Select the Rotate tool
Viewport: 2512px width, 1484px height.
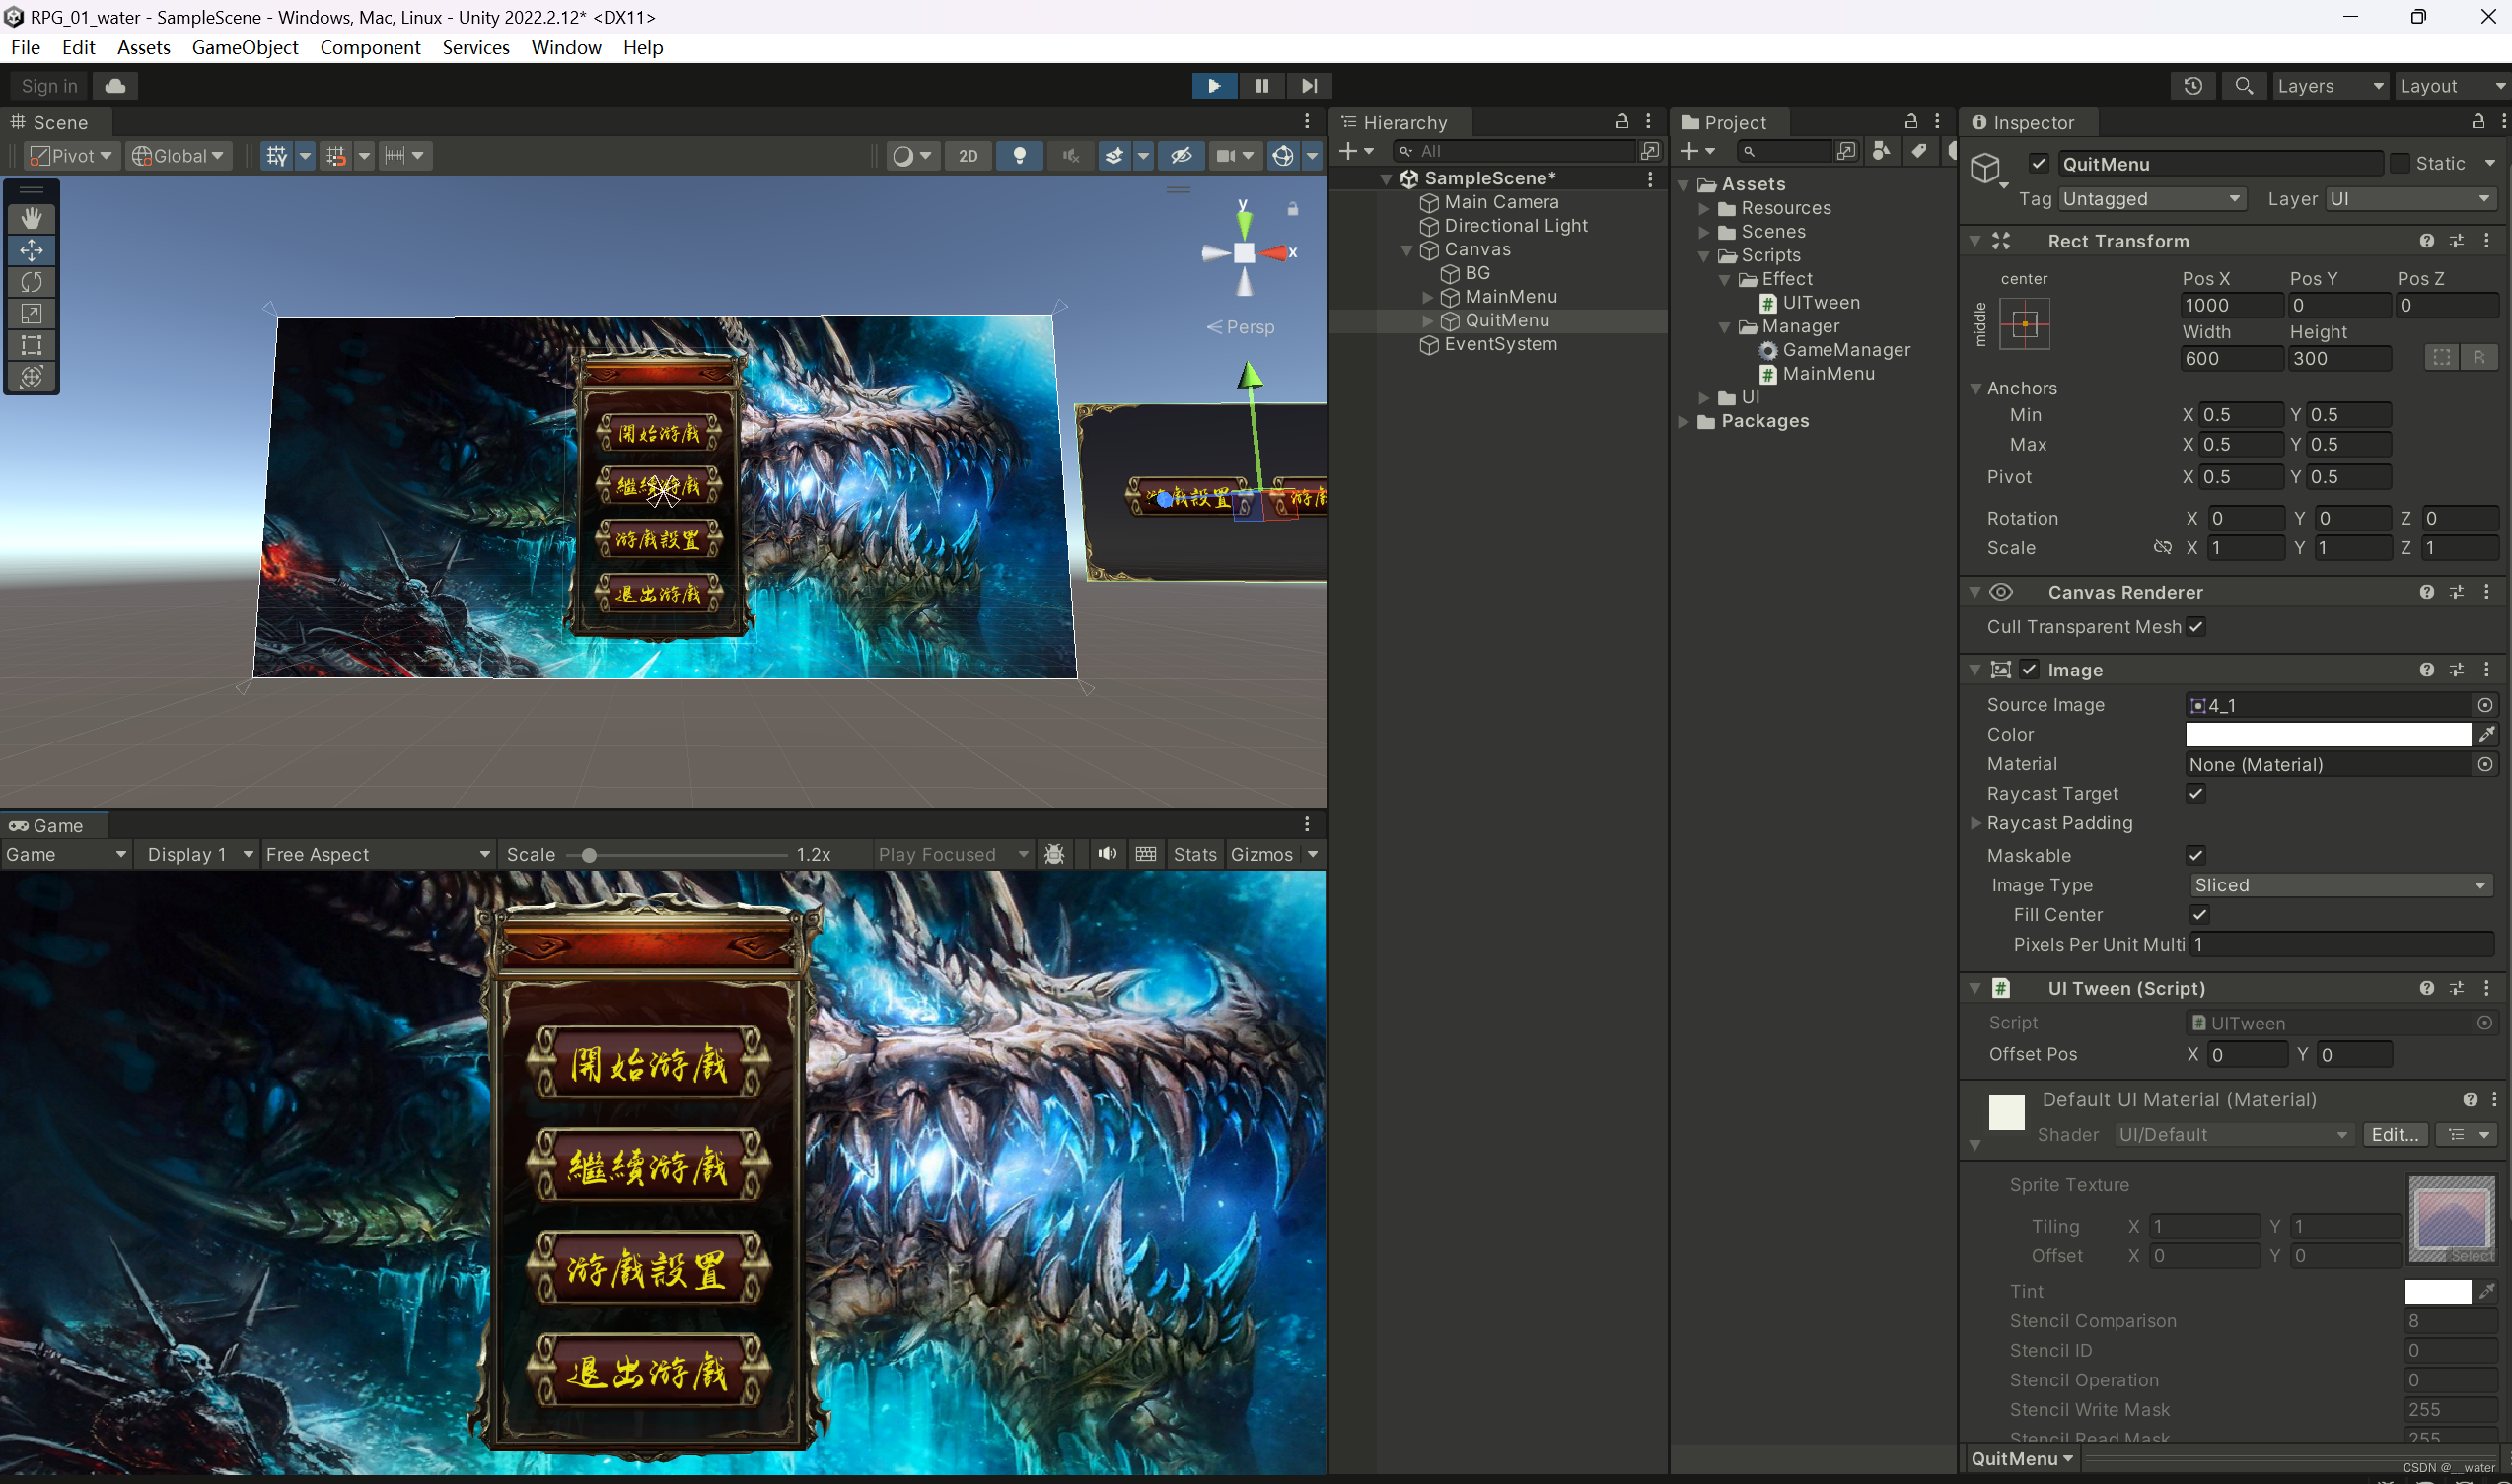(31, 282)
